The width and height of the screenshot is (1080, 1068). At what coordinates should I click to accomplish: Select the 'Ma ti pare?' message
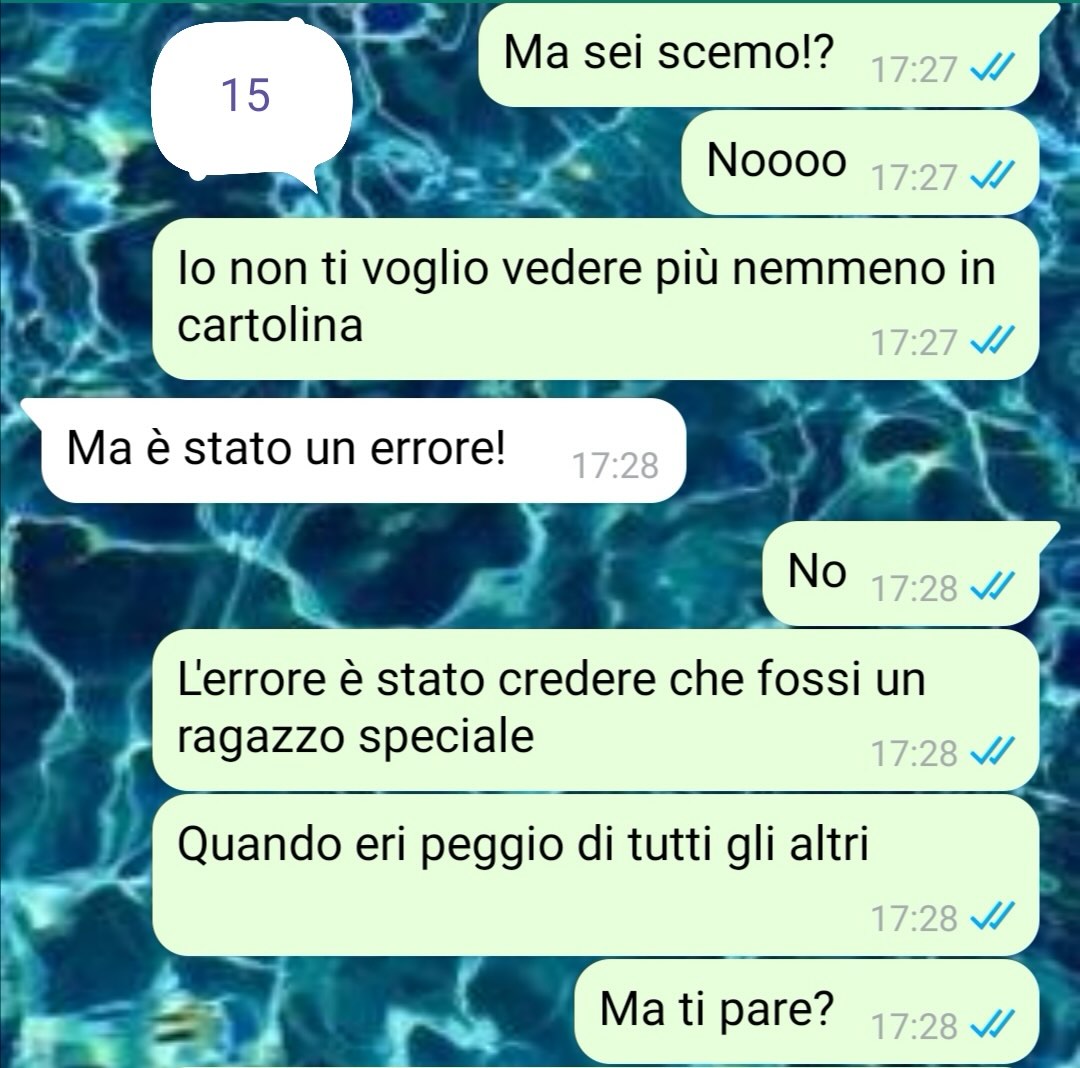806,1011
